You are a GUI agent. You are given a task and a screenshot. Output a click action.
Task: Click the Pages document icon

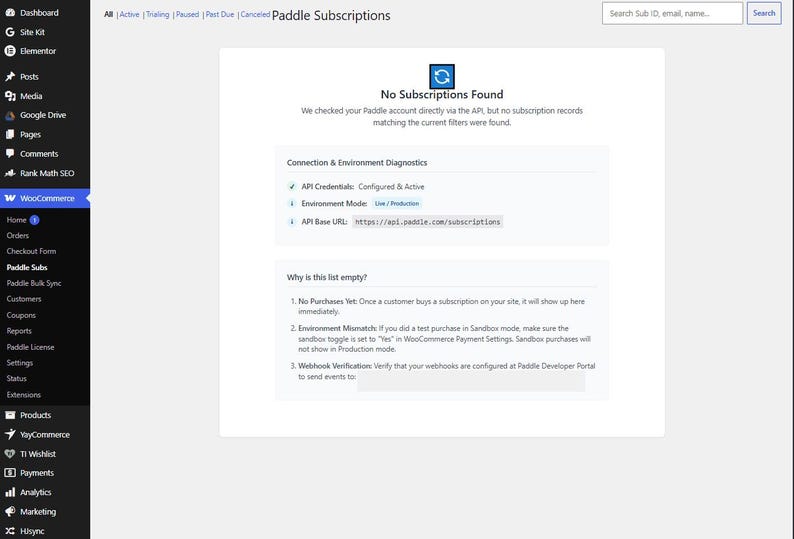(x=10, y=134)
